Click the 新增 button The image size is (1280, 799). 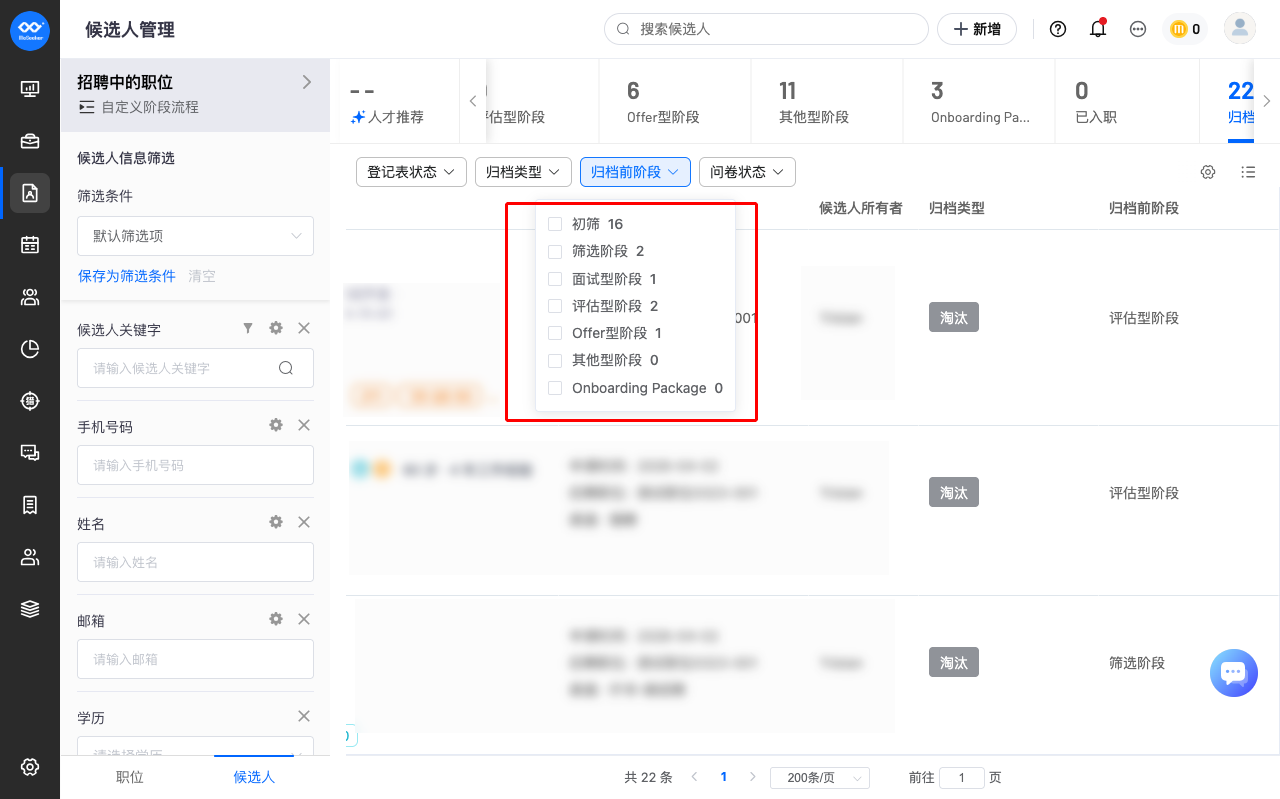click(x=977, y=29)
